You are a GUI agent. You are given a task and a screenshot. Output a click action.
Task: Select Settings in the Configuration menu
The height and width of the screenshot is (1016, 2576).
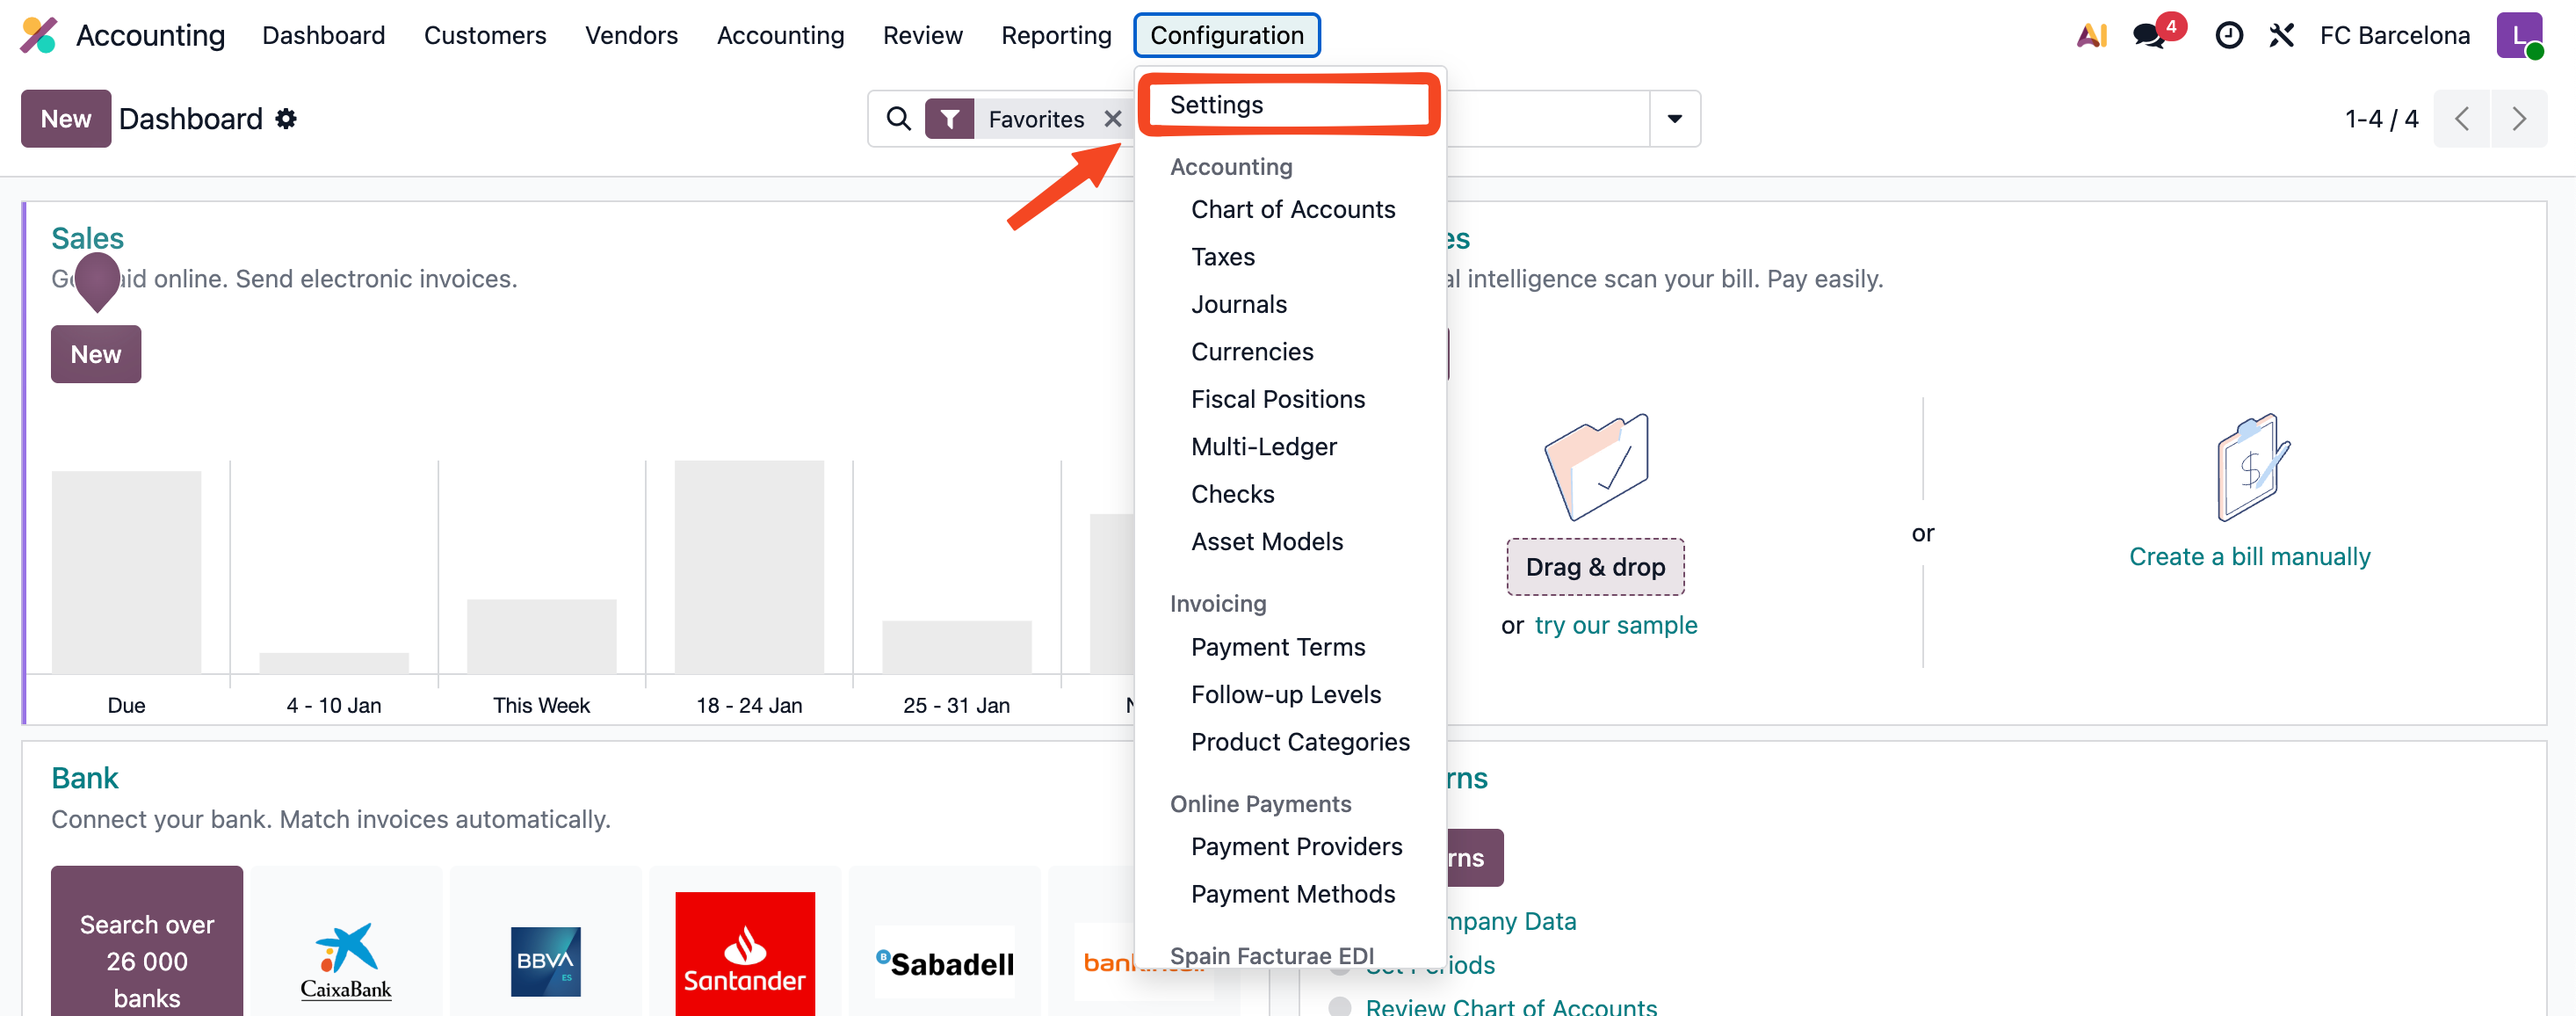point(1216,105)
